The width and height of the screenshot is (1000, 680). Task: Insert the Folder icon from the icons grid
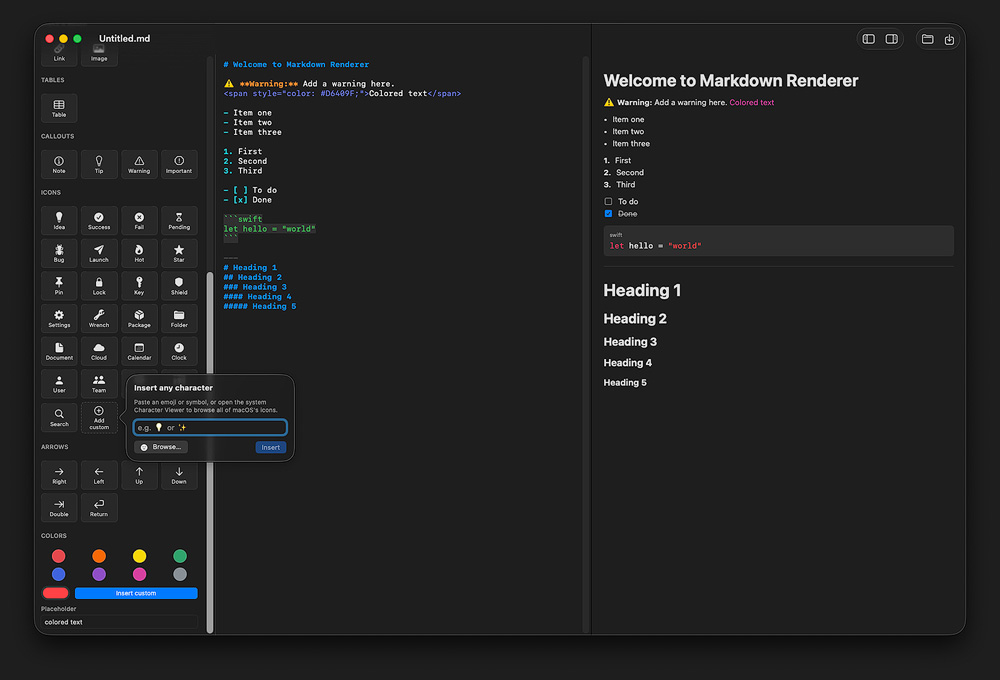[x=179, y=318]
